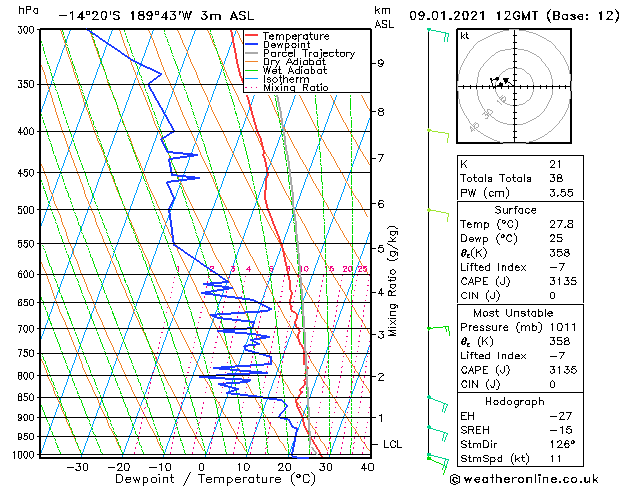
Task: Click the wind barb at 500 hPa
Action: pos(438,215)
